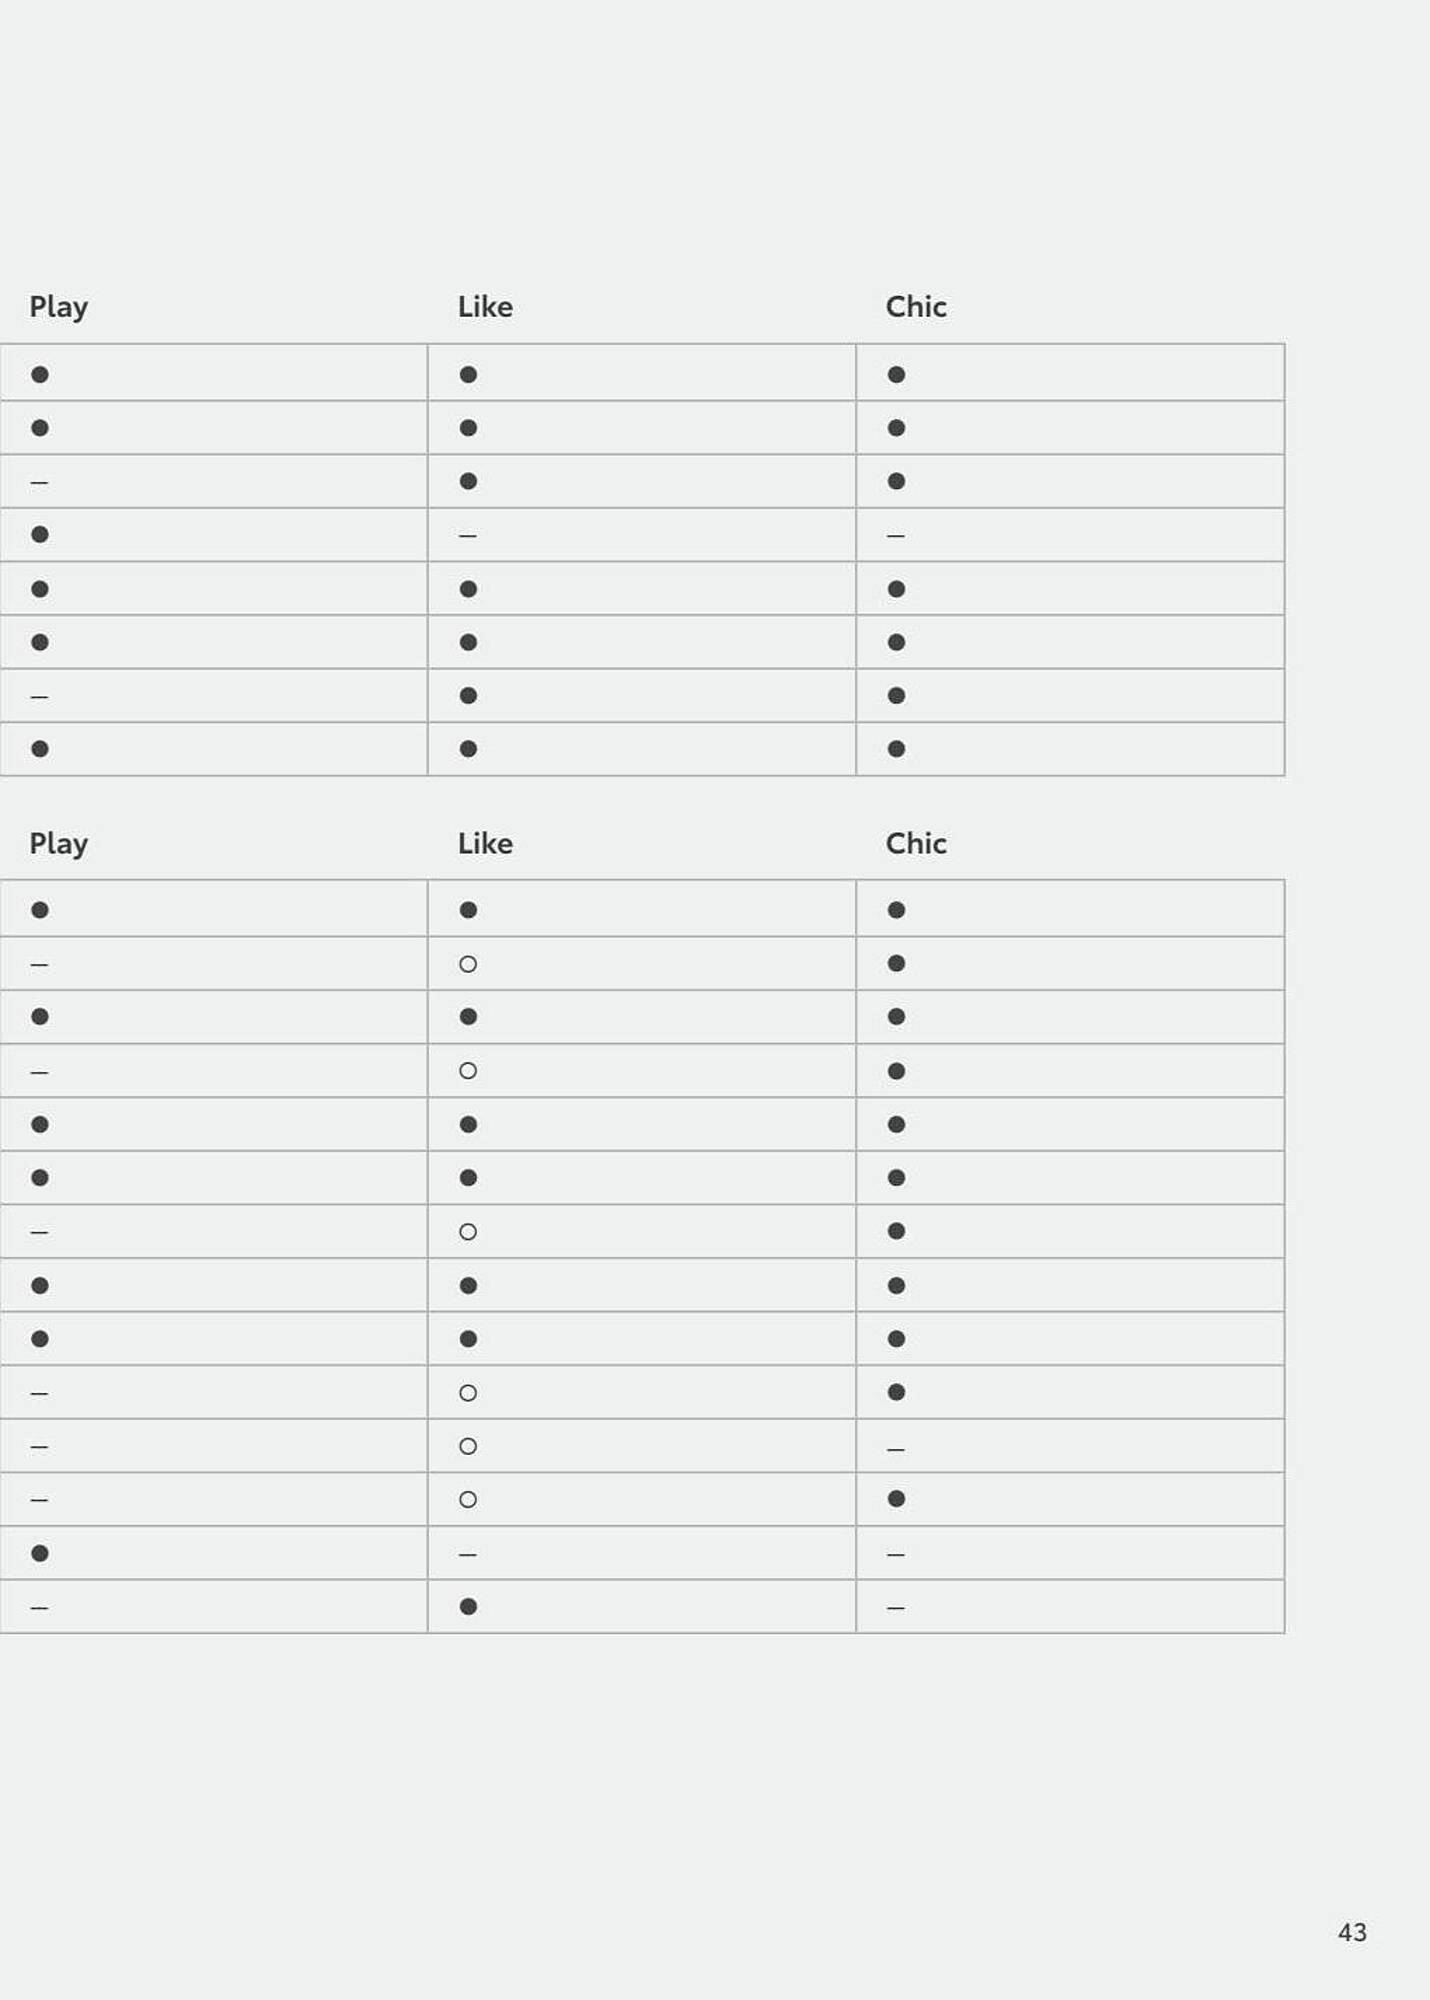Click the first dash in upper Play column
The height and width of the screenshot is (2000, 1430).
click(x=39, y=483)
